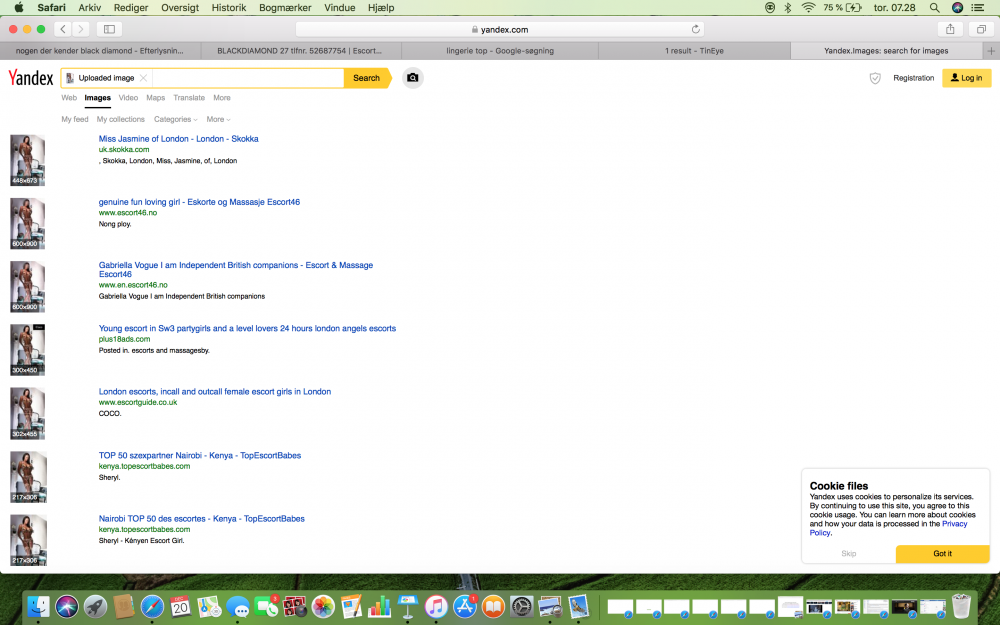Open the Oversigt menu
The image size is (1000, 625).
click(180, 8)
